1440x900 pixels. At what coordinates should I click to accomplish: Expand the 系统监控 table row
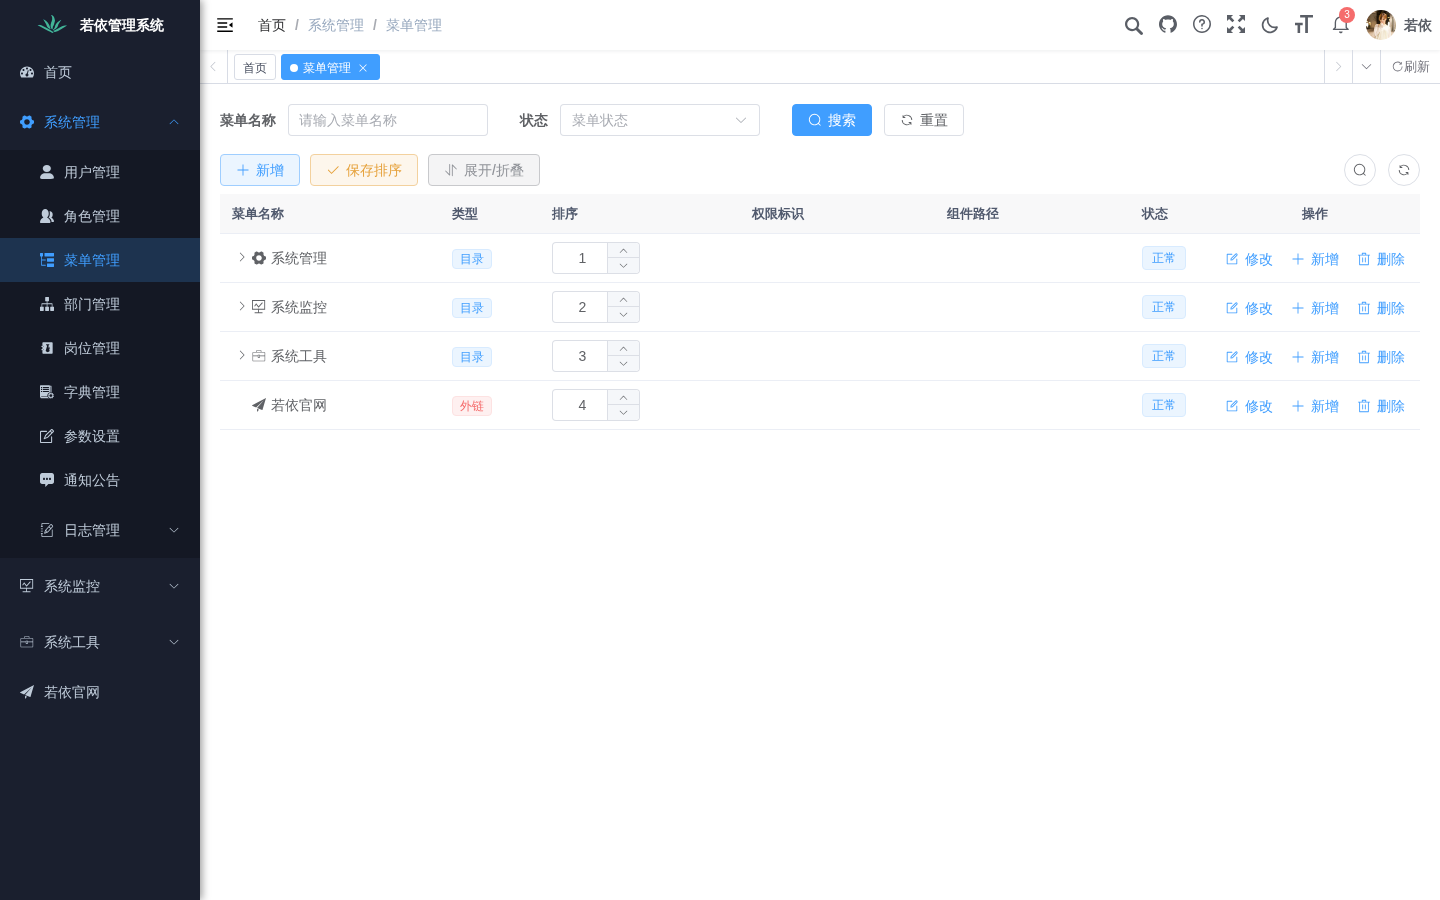(x=241, y=306)
